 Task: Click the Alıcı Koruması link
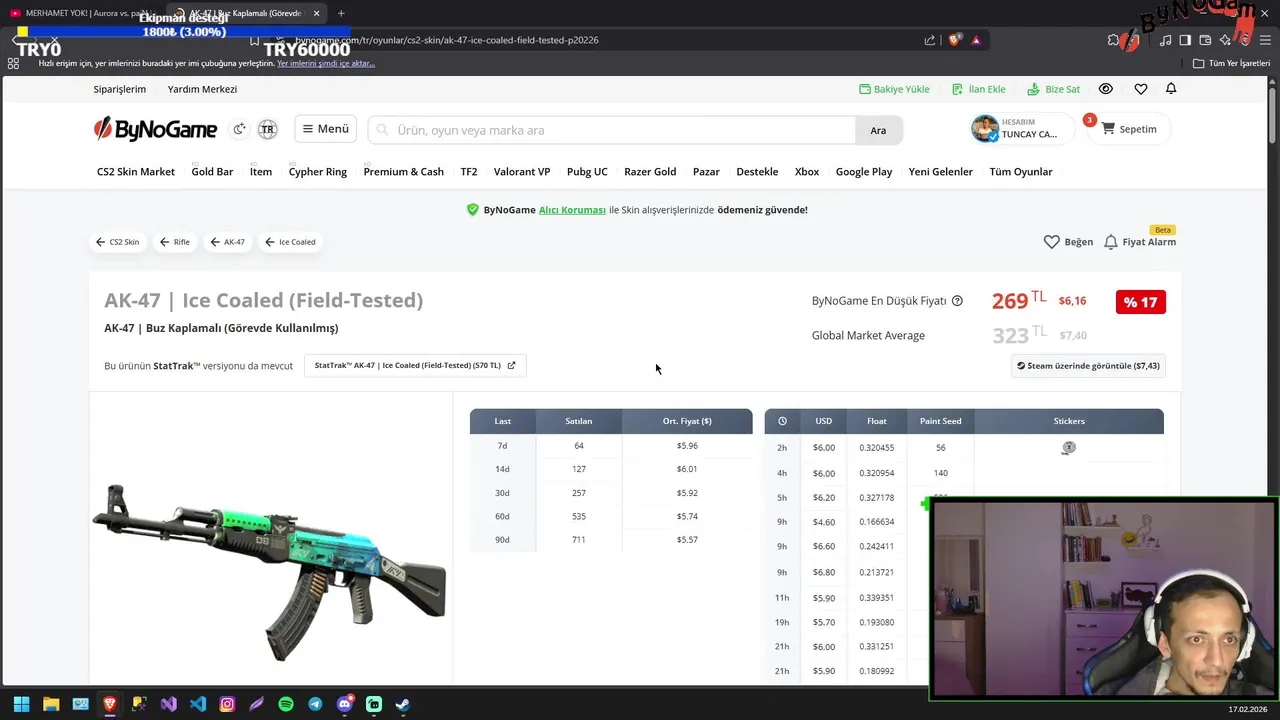[572, 210]
